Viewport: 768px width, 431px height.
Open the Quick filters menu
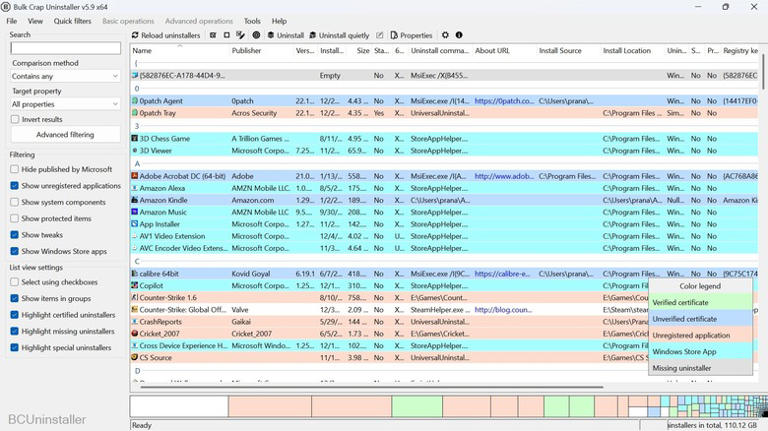pos(72,21)
